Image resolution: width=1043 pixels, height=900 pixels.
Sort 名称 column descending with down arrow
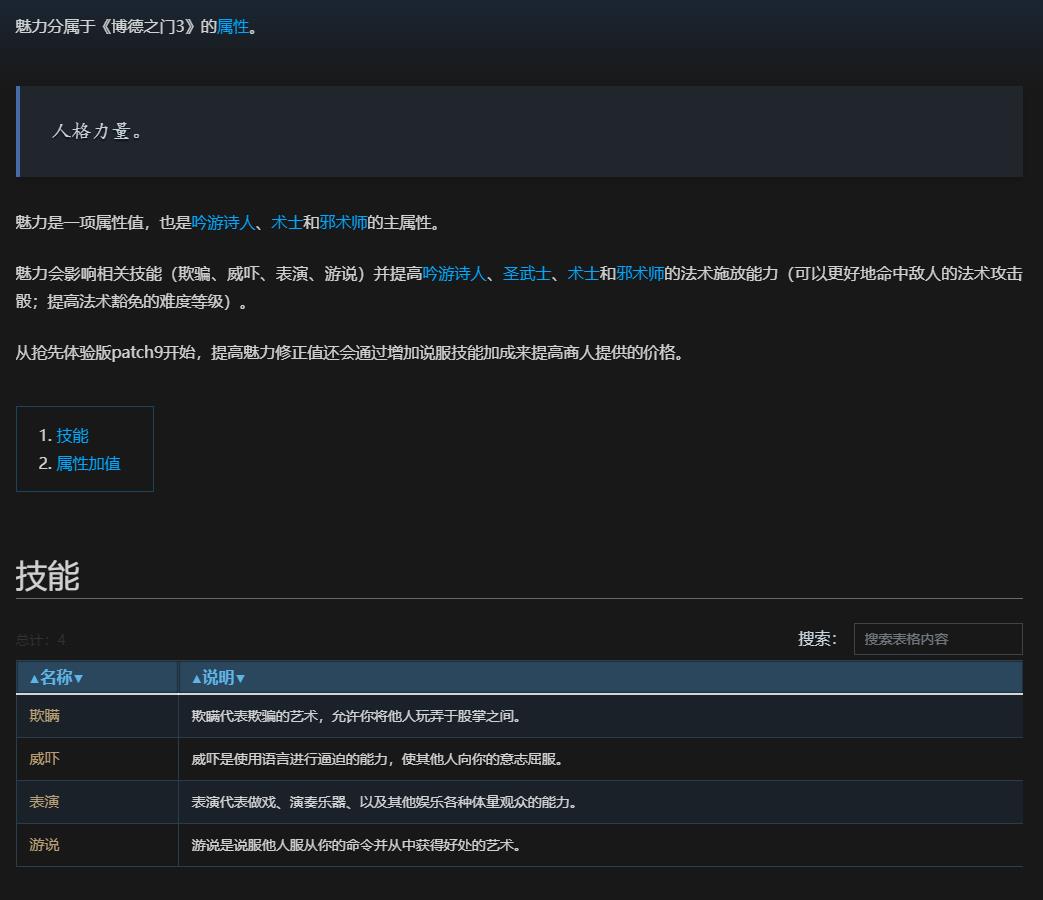[x=79, y=678]
